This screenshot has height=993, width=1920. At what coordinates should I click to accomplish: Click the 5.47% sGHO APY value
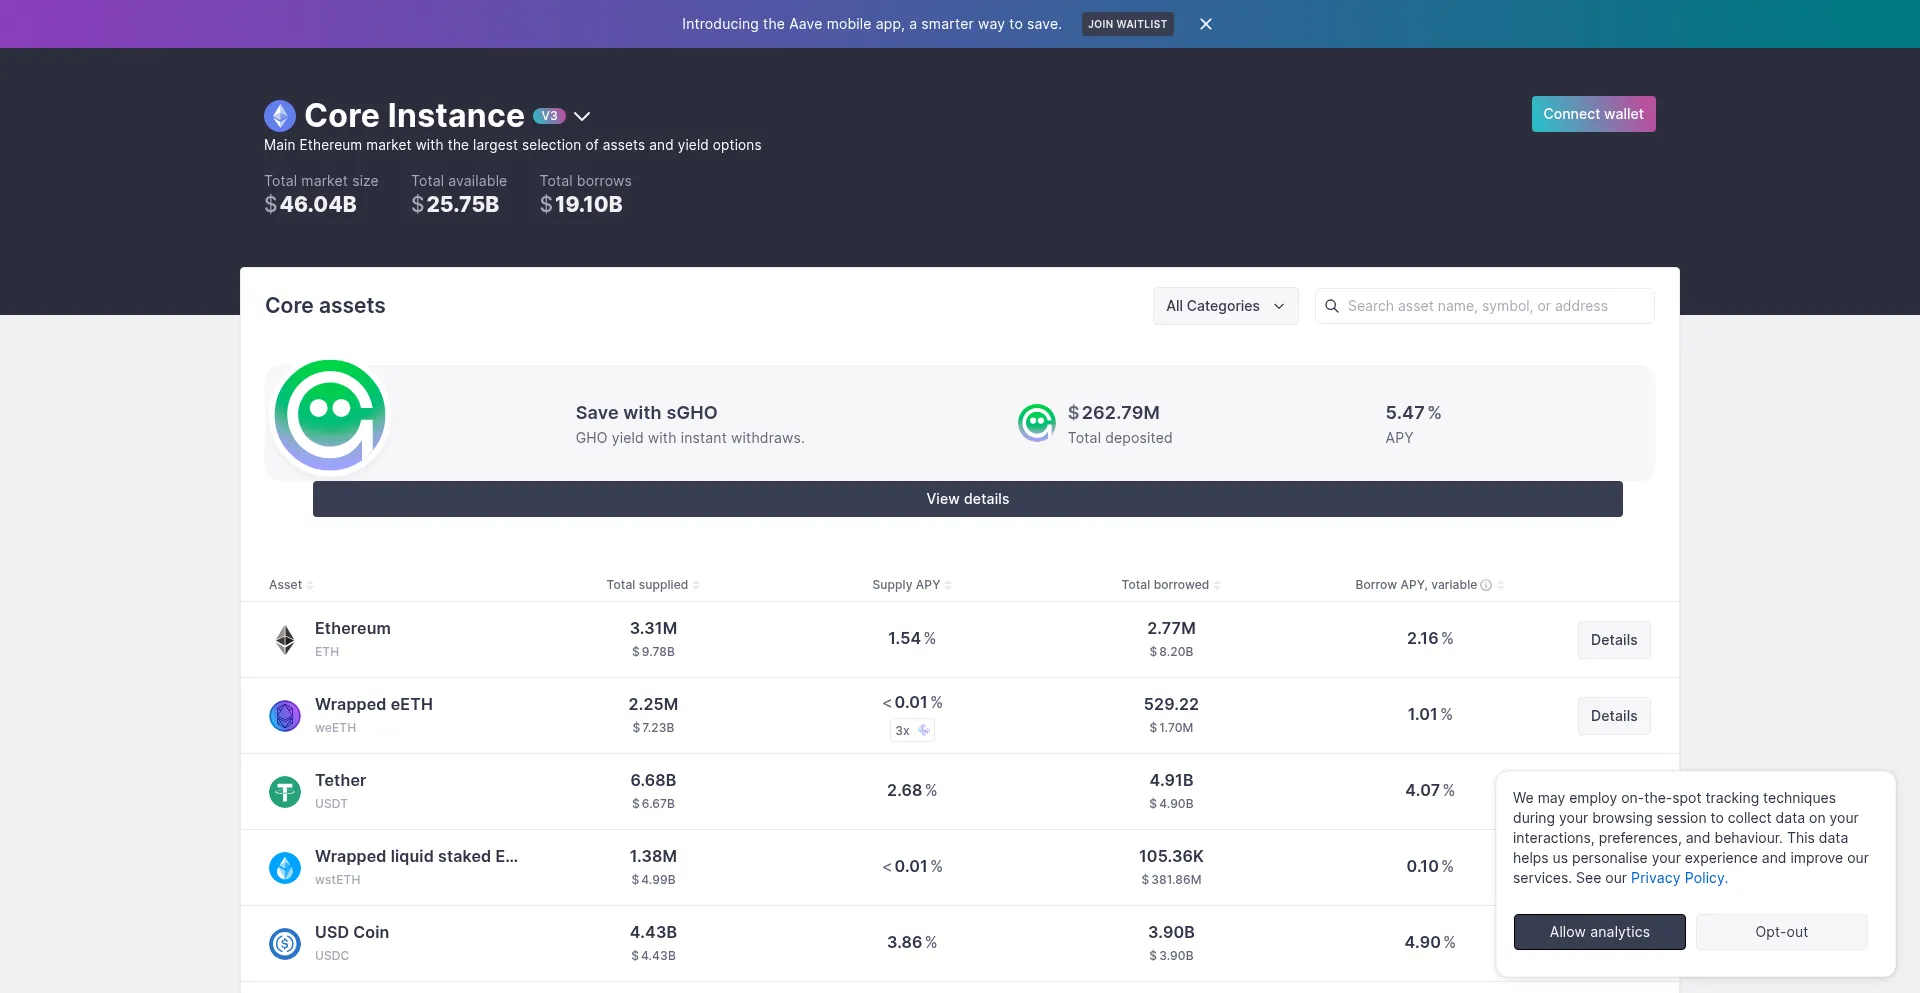[1413, 413]
